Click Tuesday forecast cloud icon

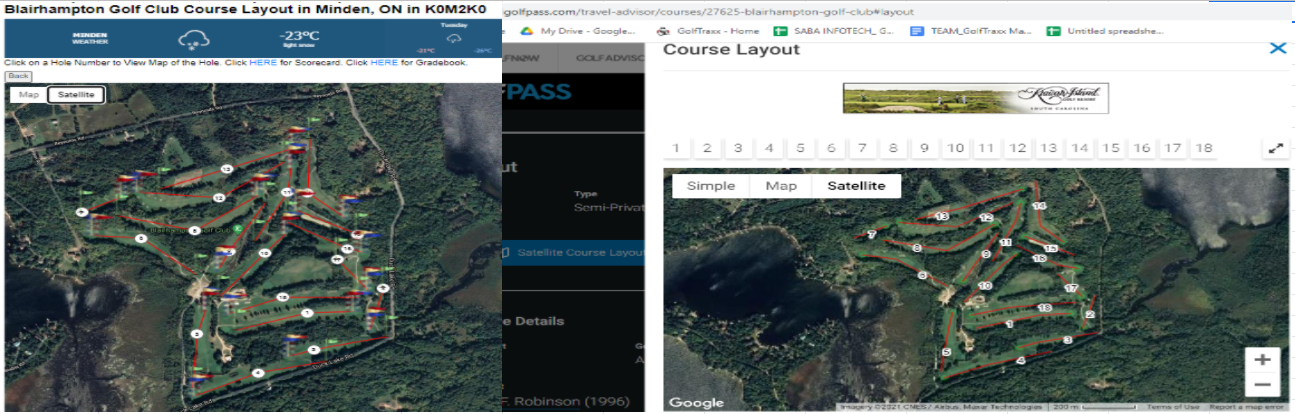[454, 38]
